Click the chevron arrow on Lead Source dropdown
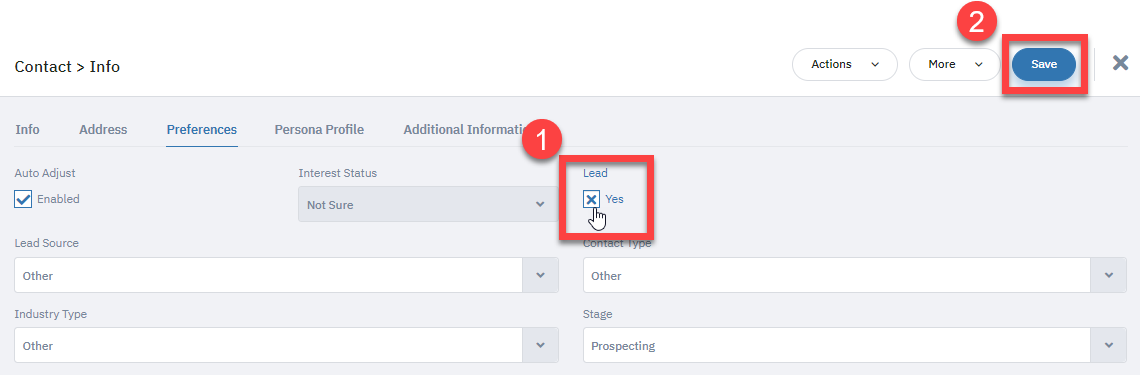This screenshot has width=1140, height=375. tap(540, 275)
